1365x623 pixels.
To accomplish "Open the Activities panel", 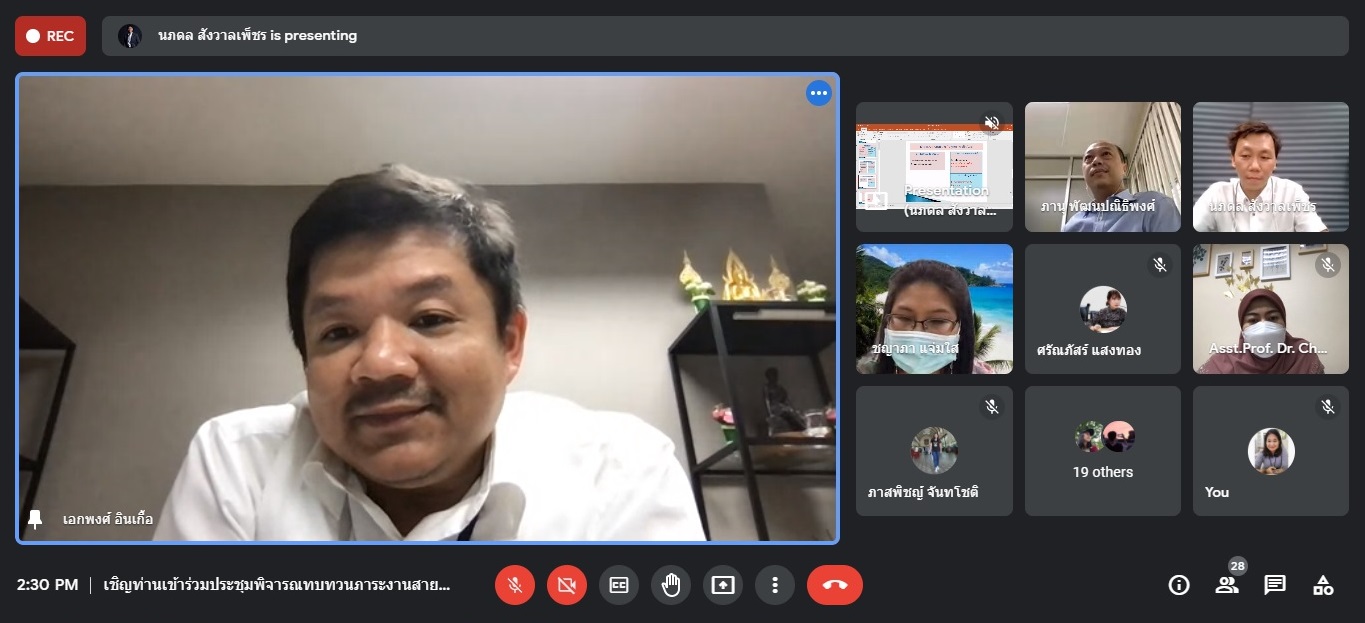I will (x=1323, y=585).
